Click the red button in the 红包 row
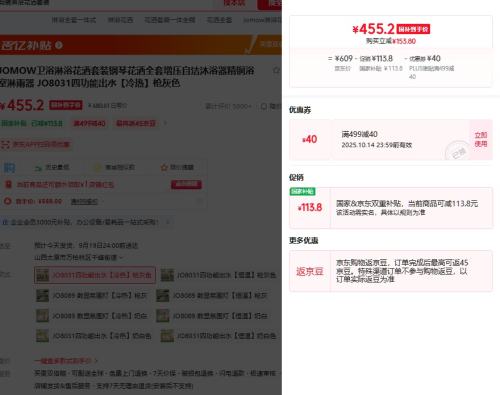500x395 pixels. 186,184
